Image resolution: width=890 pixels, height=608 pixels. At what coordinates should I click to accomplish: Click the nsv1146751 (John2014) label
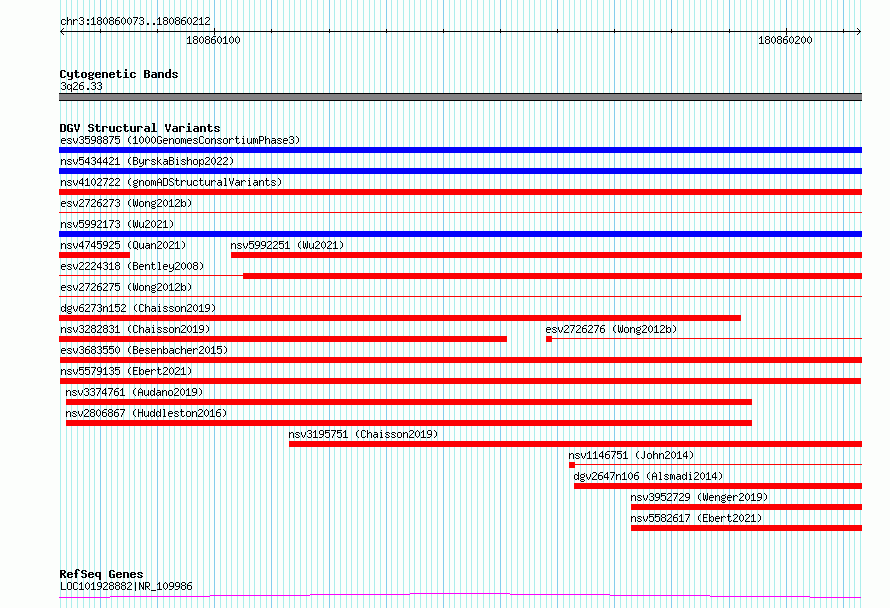pos(631,455)
